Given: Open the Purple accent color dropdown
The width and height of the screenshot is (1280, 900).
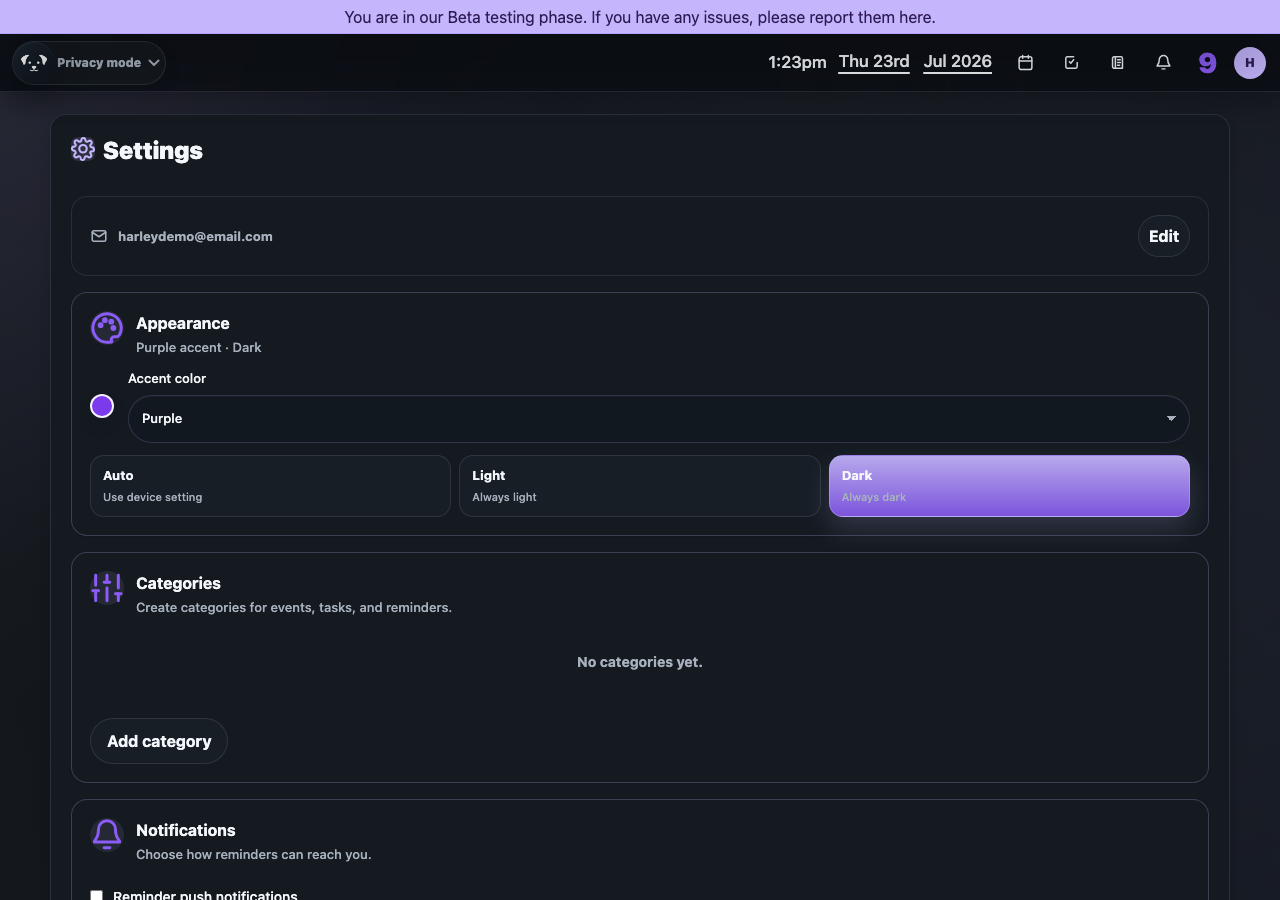Looking at the screenshot, I should coord(659,419).
